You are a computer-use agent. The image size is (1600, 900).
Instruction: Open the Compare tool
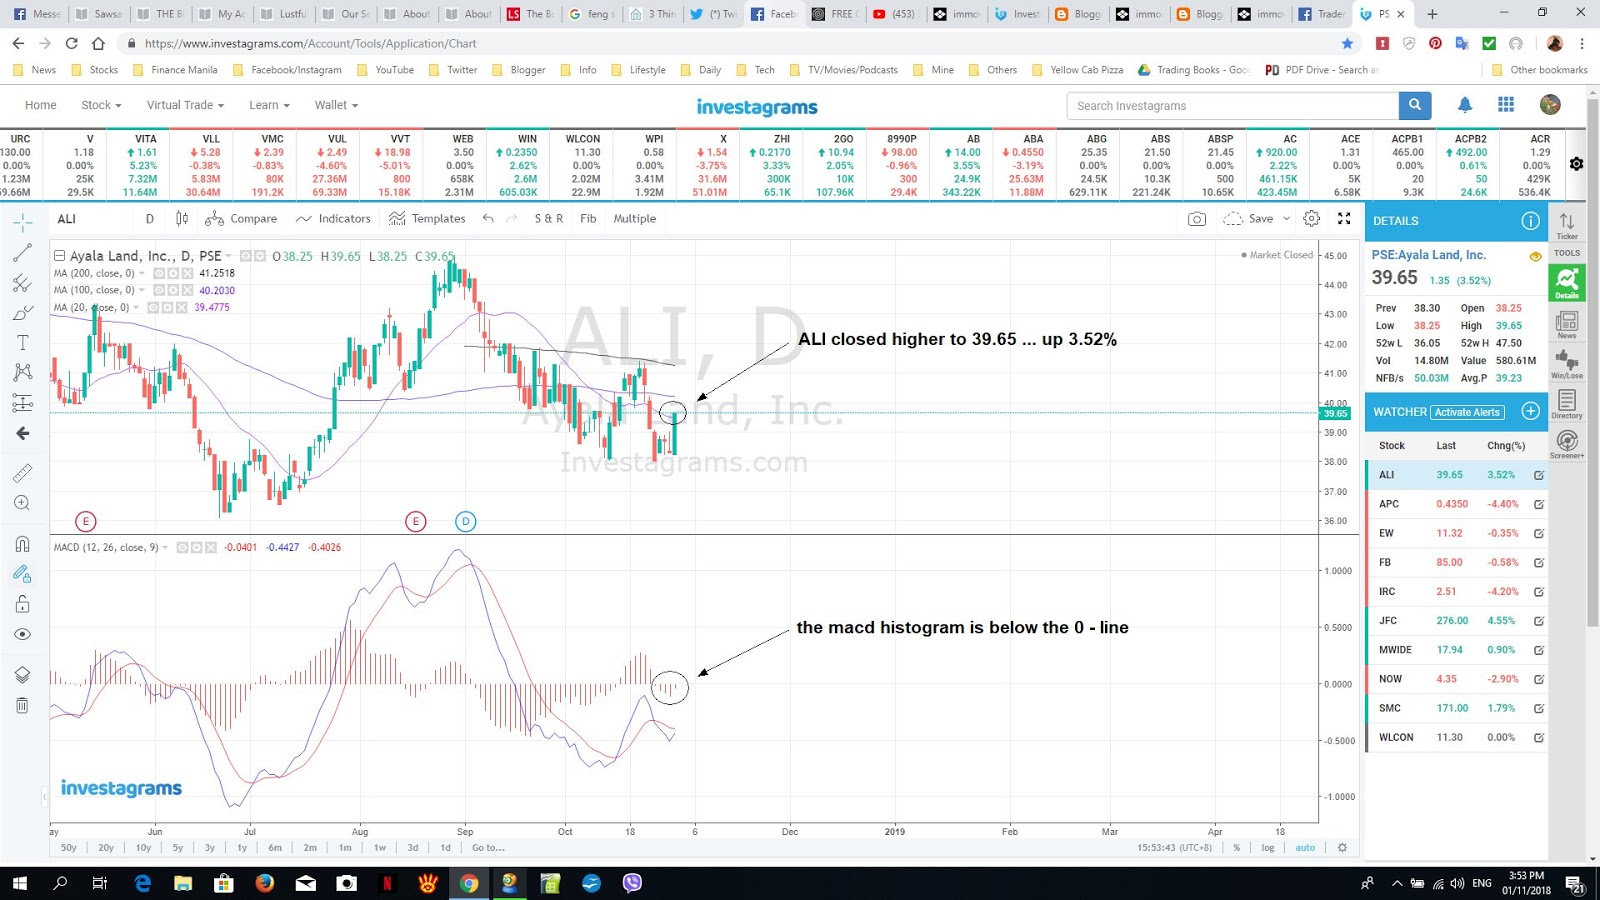coord(241,218)
